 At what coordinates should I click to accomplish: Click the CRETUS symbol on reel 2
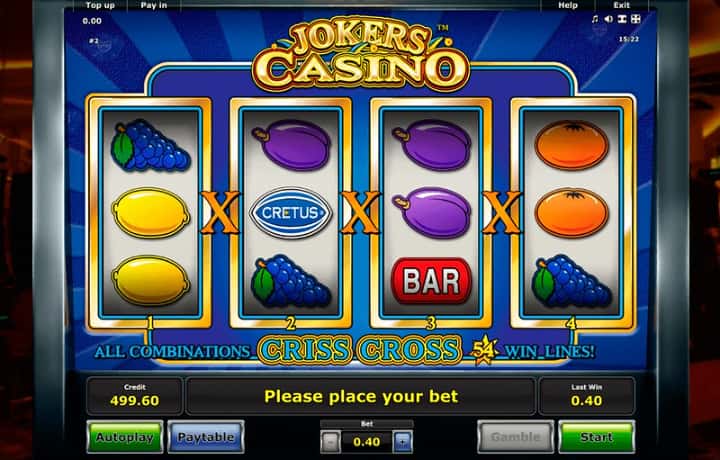pos(290,213)
